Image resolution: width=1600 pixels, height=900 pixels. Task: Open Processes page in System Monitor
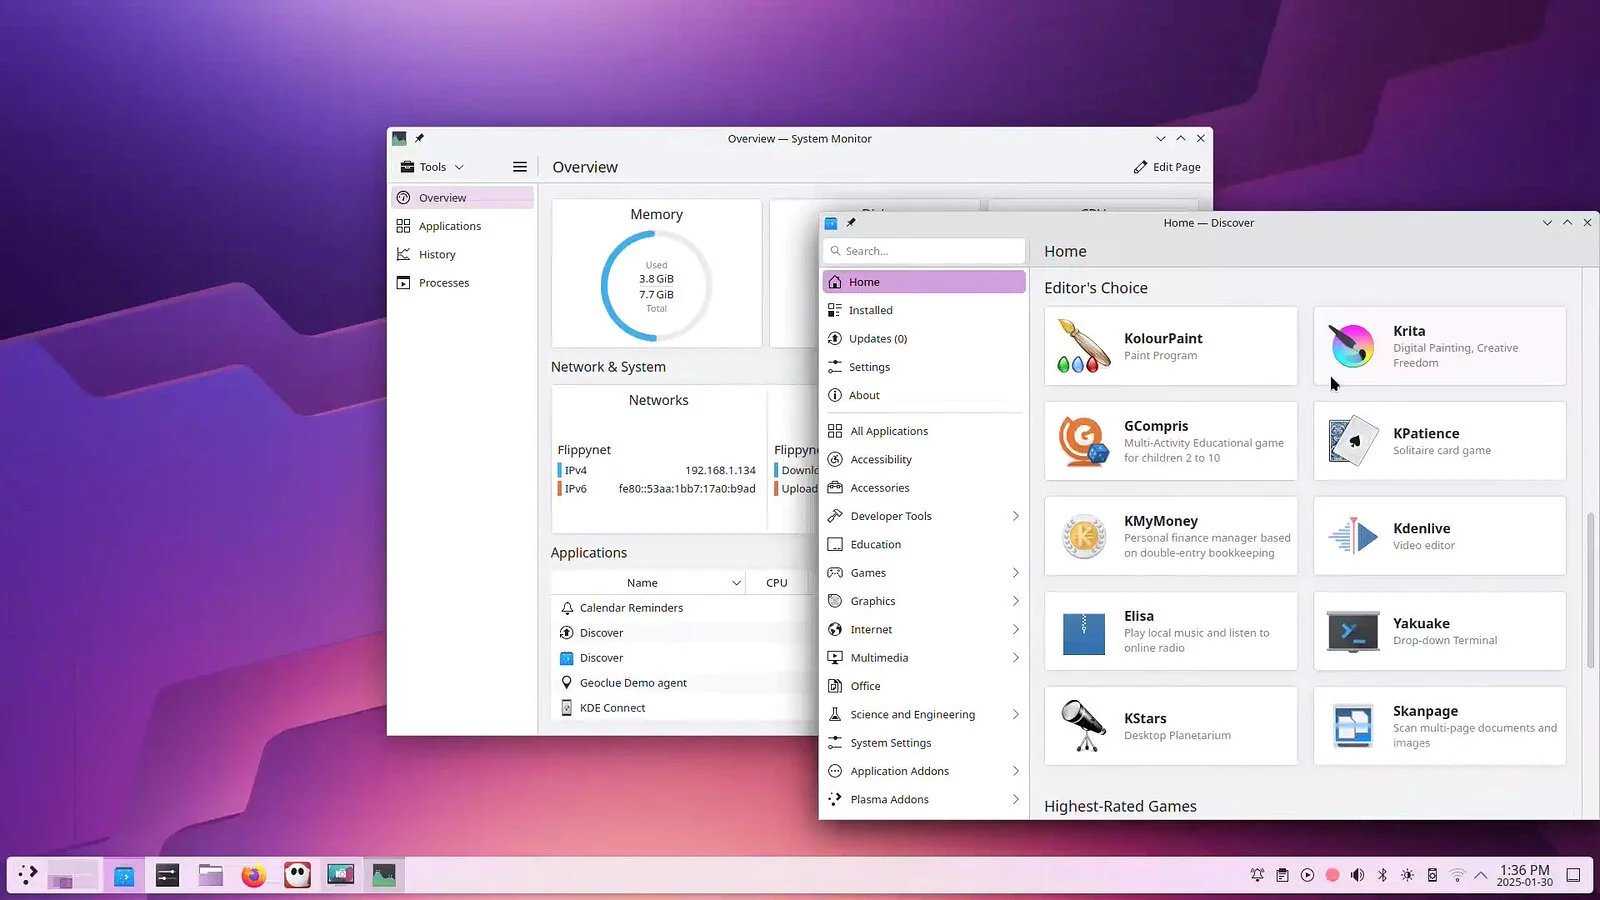[x=462, y=283]
